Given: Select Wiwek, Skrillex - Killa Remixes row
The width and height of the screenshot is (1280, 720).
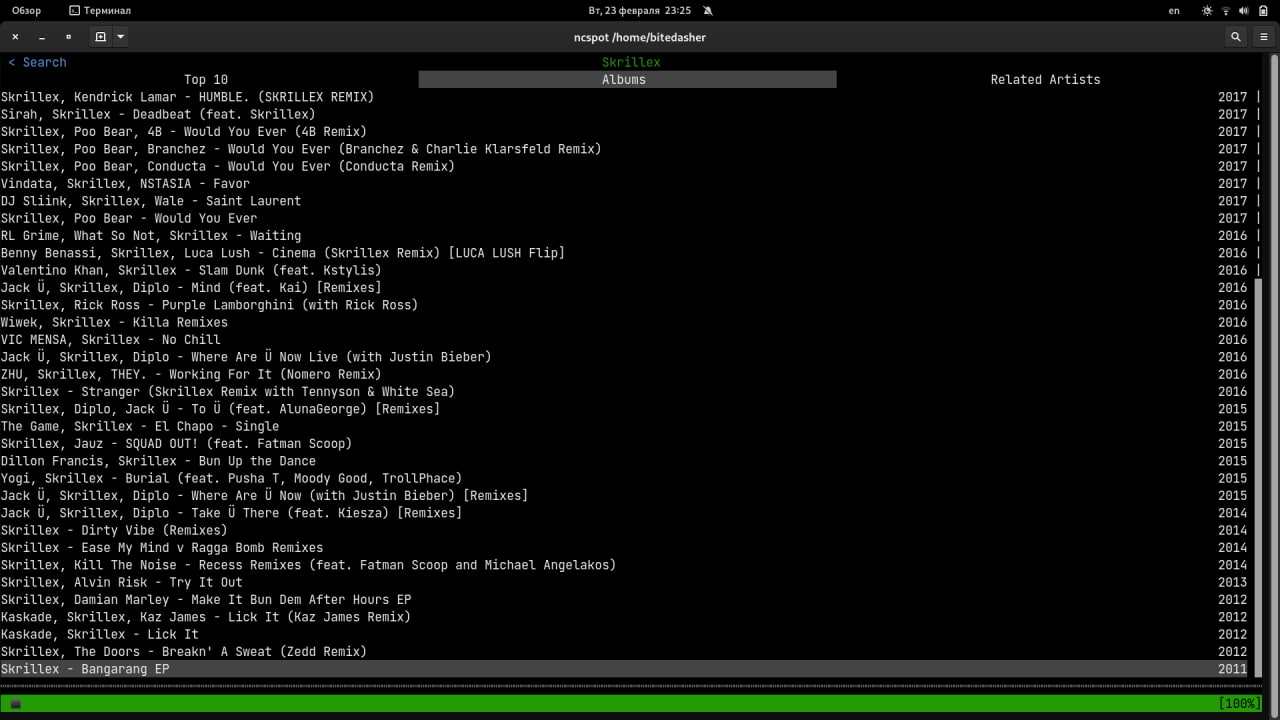Looking at the screenshot, I should pyautogui.click(x=624, y=322).
